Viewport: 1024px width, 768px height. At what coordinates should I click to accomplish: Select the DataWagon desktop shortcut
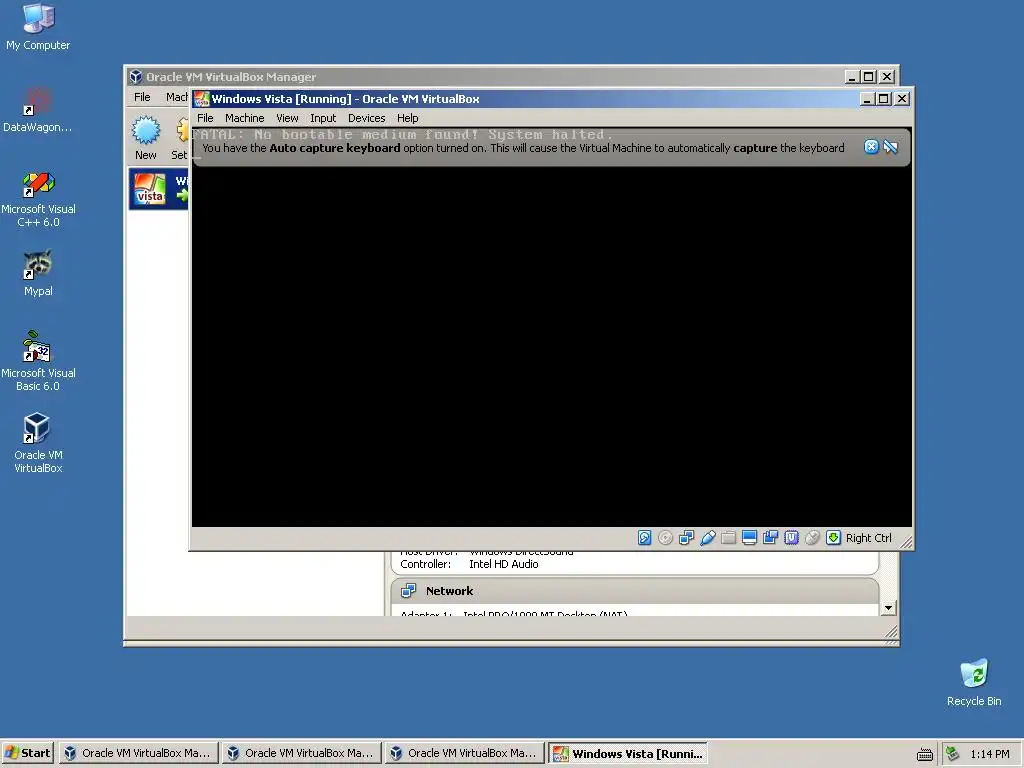point(38,110)
